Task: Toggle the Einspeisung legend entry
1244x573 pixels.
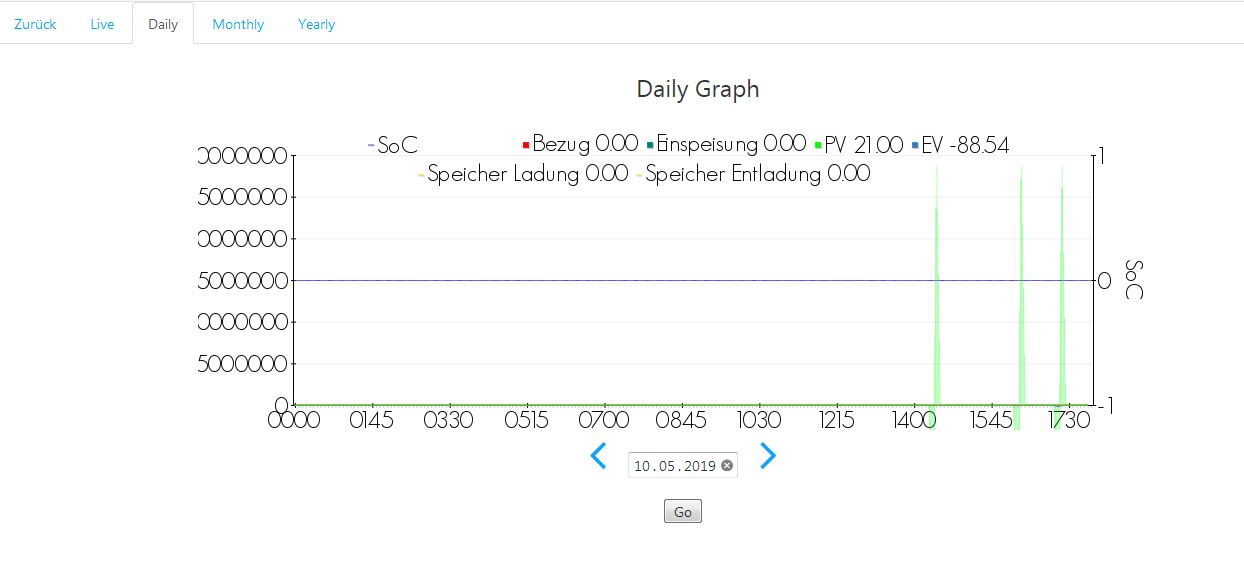Action: [726, 145]
